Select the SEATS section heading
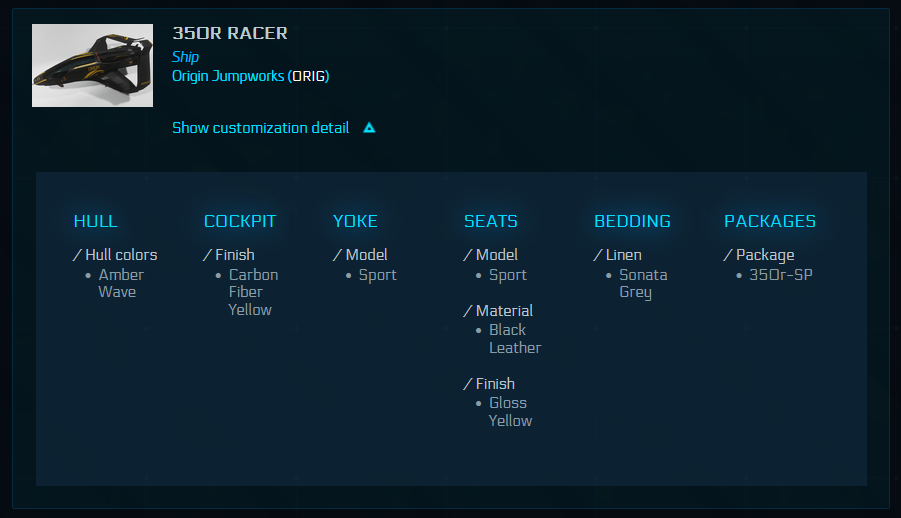The height and width of the screenshot is (518, 901). [491, 221]
